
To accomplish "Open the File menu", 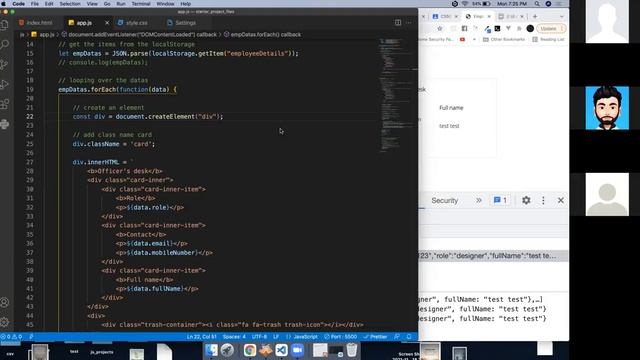I will tap(35, 4).
